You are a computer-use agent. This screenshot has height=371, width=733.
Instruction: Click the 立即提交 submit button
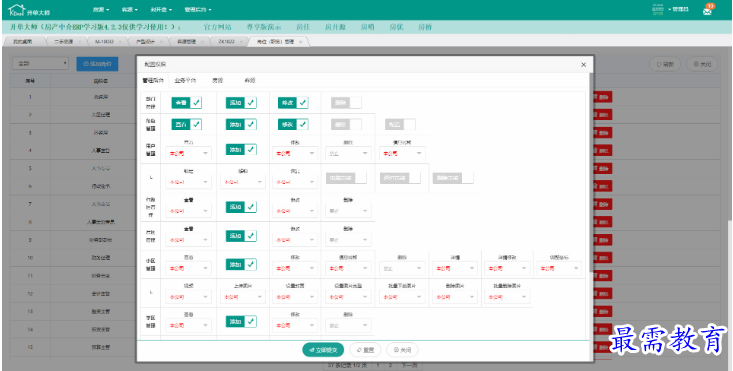(323, 350)
